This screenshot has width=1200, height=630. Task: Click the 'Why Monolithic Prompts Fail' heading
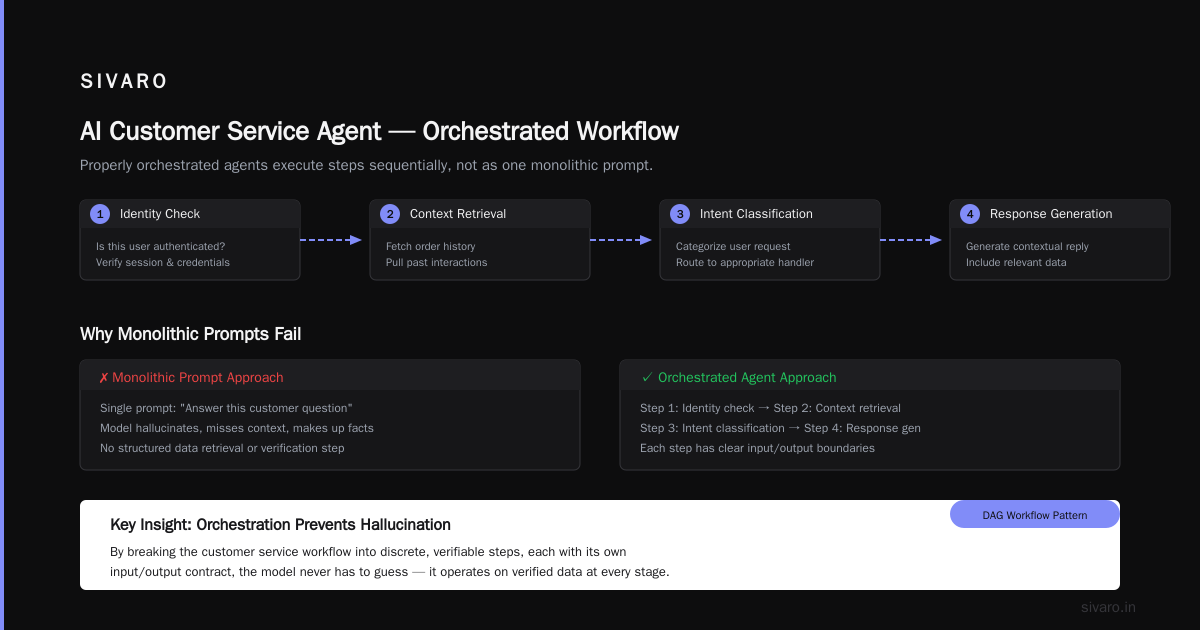pyautogui.click(x=190, y=334)
